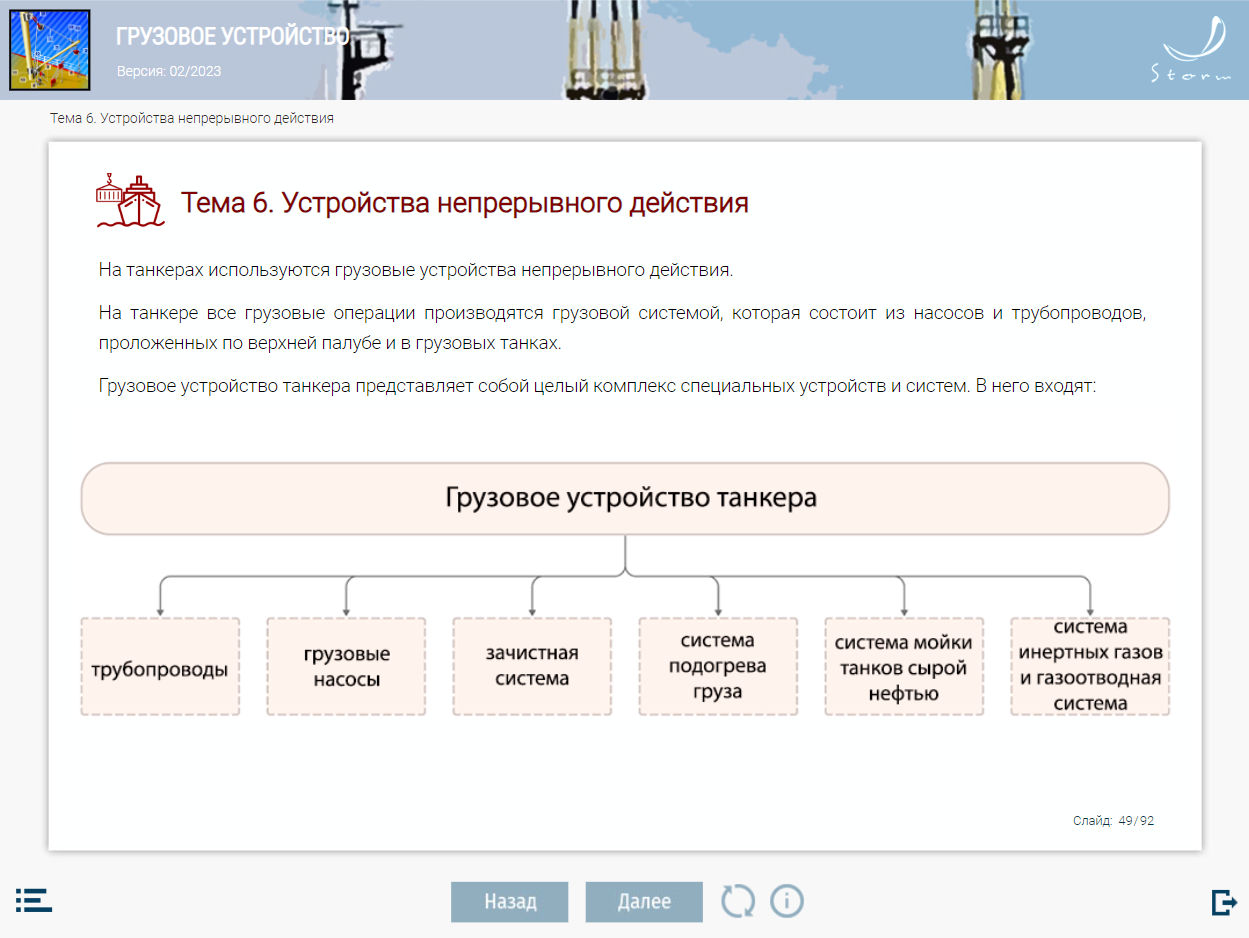Select the система мойки танков сырой нефтью box
This screenshot has height=938, width=1249.
(904, 666)
